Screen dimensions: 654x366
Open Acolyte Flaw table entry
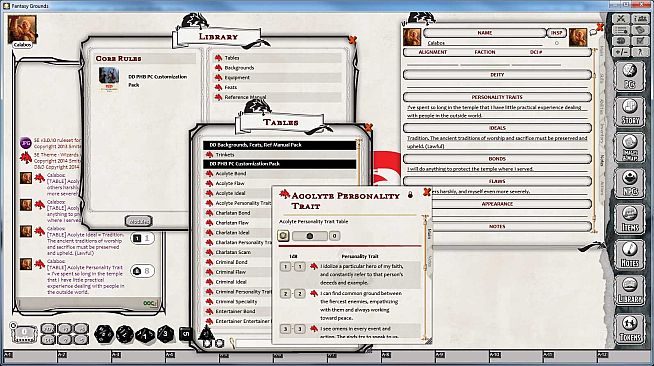(x=230, y=183)
